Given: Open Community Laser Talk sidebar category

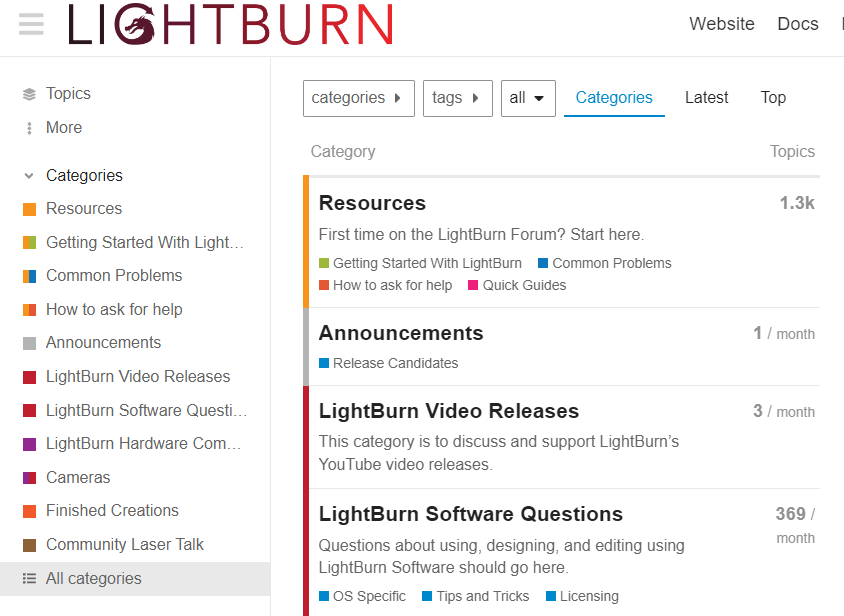Looking at the screenshot, I should pyautogui.click(x=125, y=544).
